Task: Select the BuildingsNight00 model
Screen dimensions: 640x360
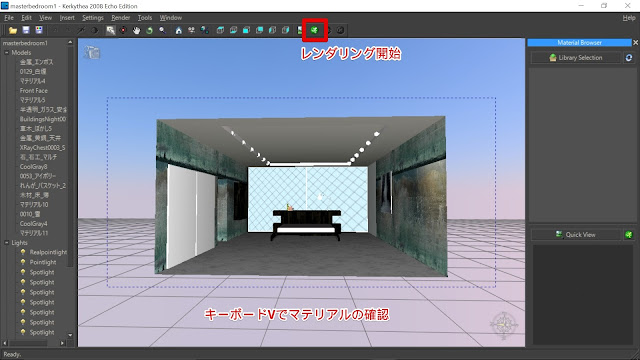Action: click(x=42, y=119)
